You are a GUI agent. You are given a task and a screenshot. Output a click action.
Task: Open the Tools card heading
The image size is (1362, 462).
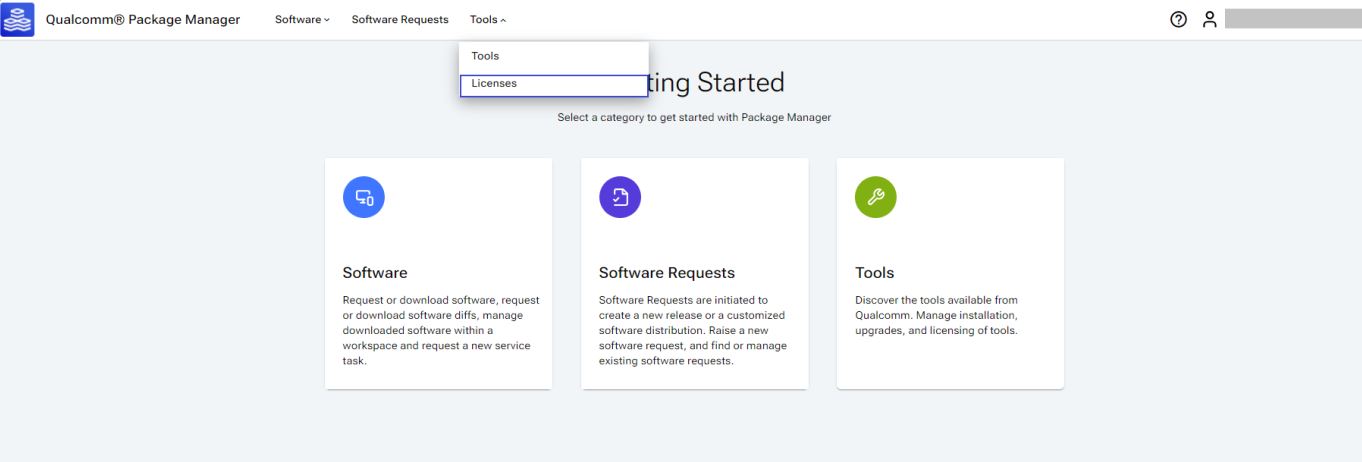coord(875,272)
